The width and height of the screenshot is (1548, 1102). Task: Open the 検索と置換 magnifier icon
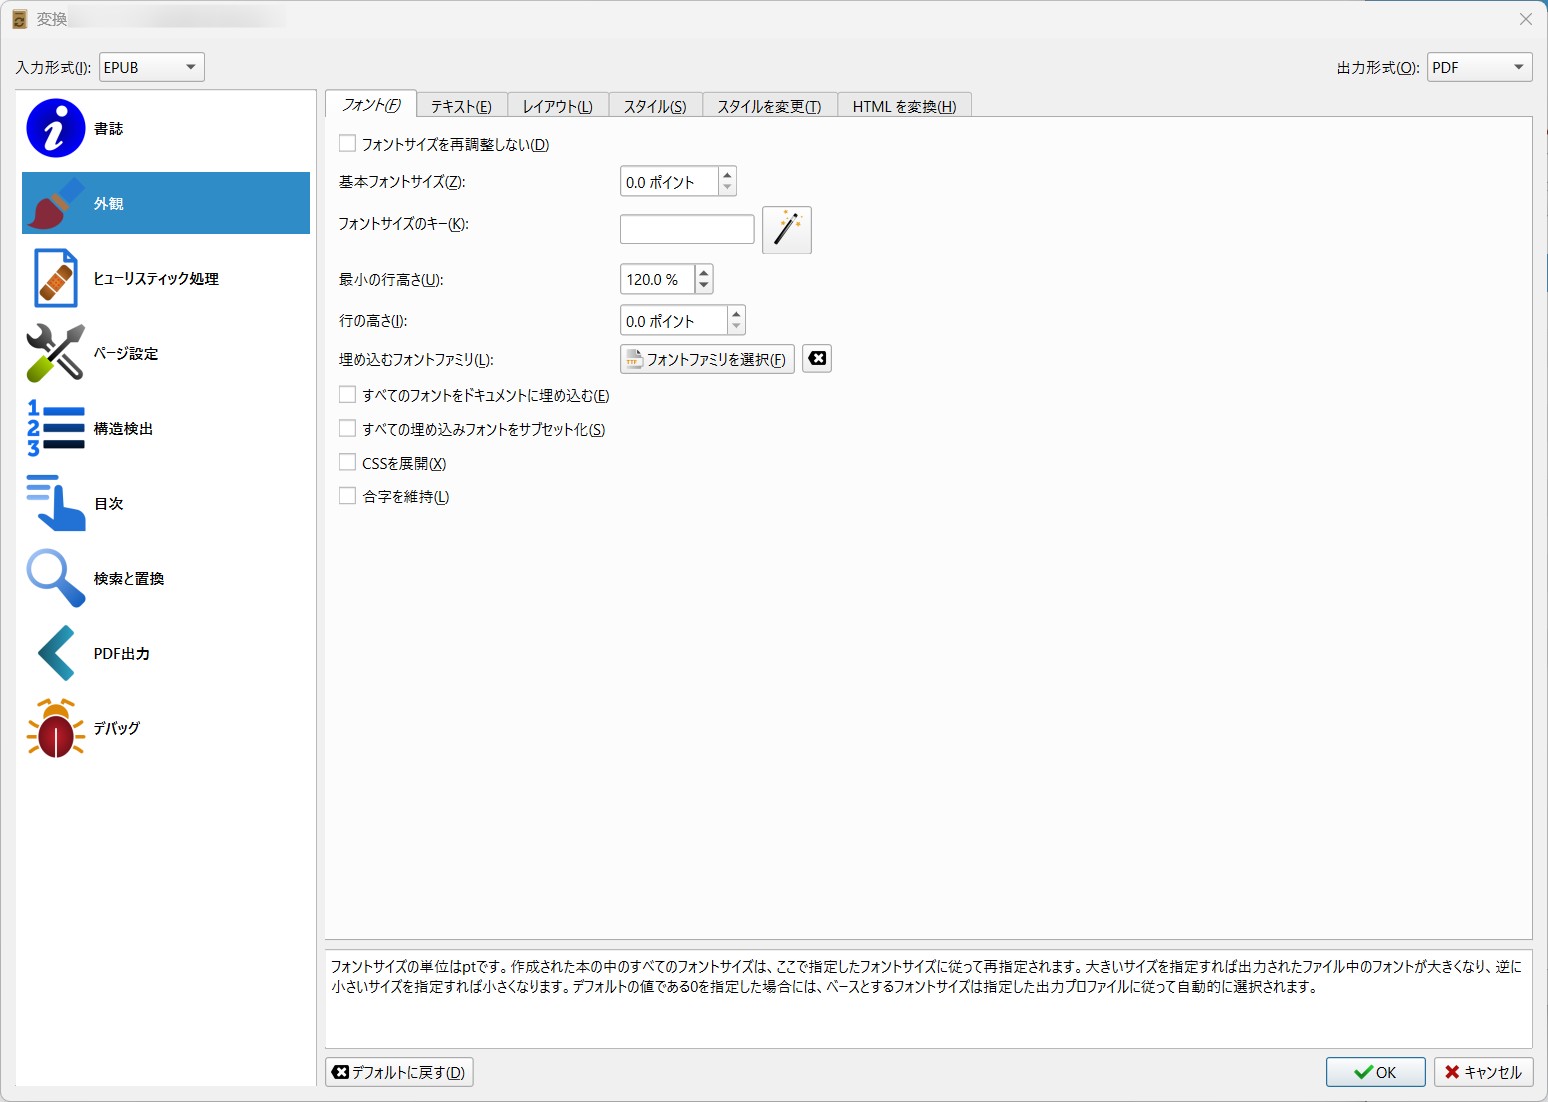(56, 578)
